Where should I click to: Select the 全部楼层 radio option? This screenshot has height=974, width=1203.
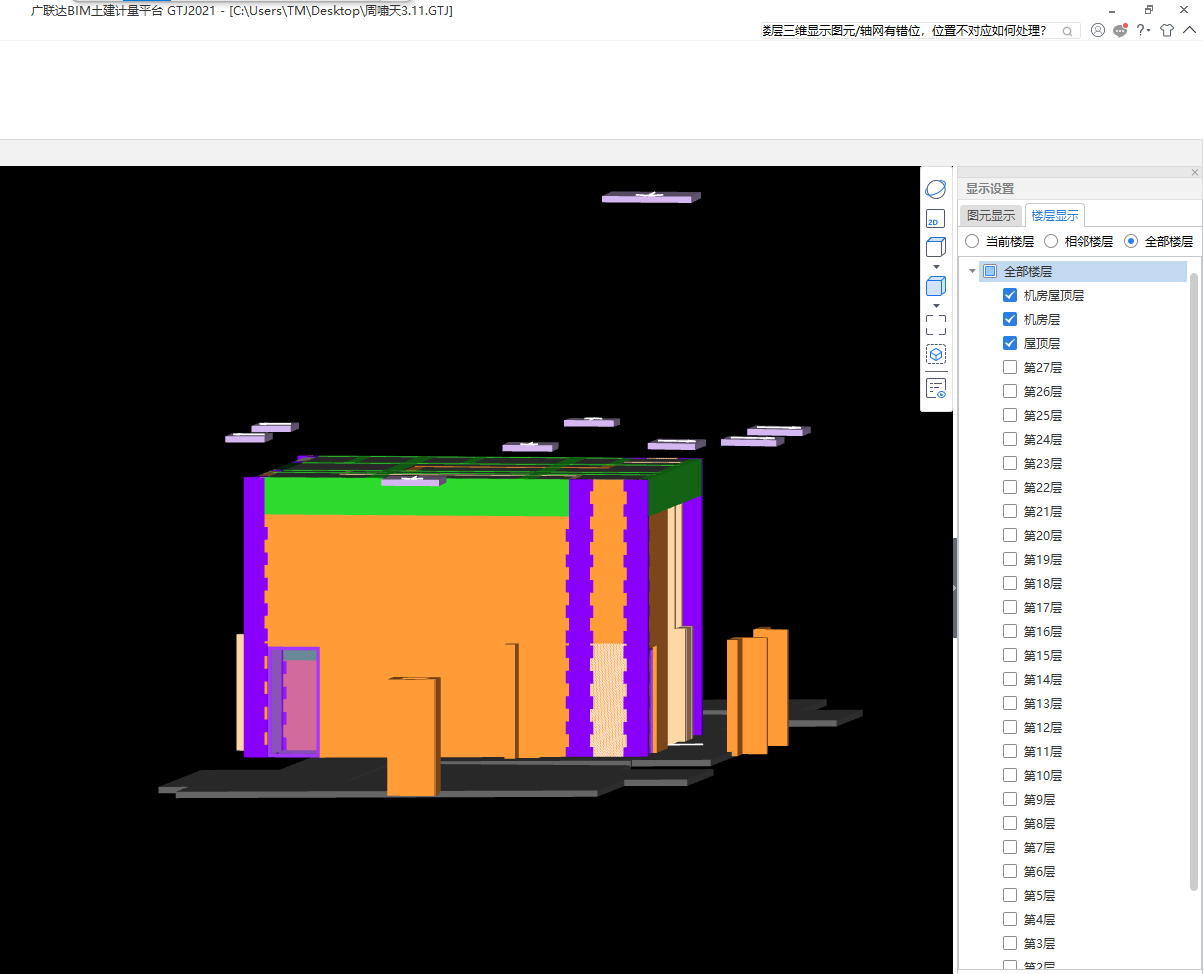(1131, 241)
